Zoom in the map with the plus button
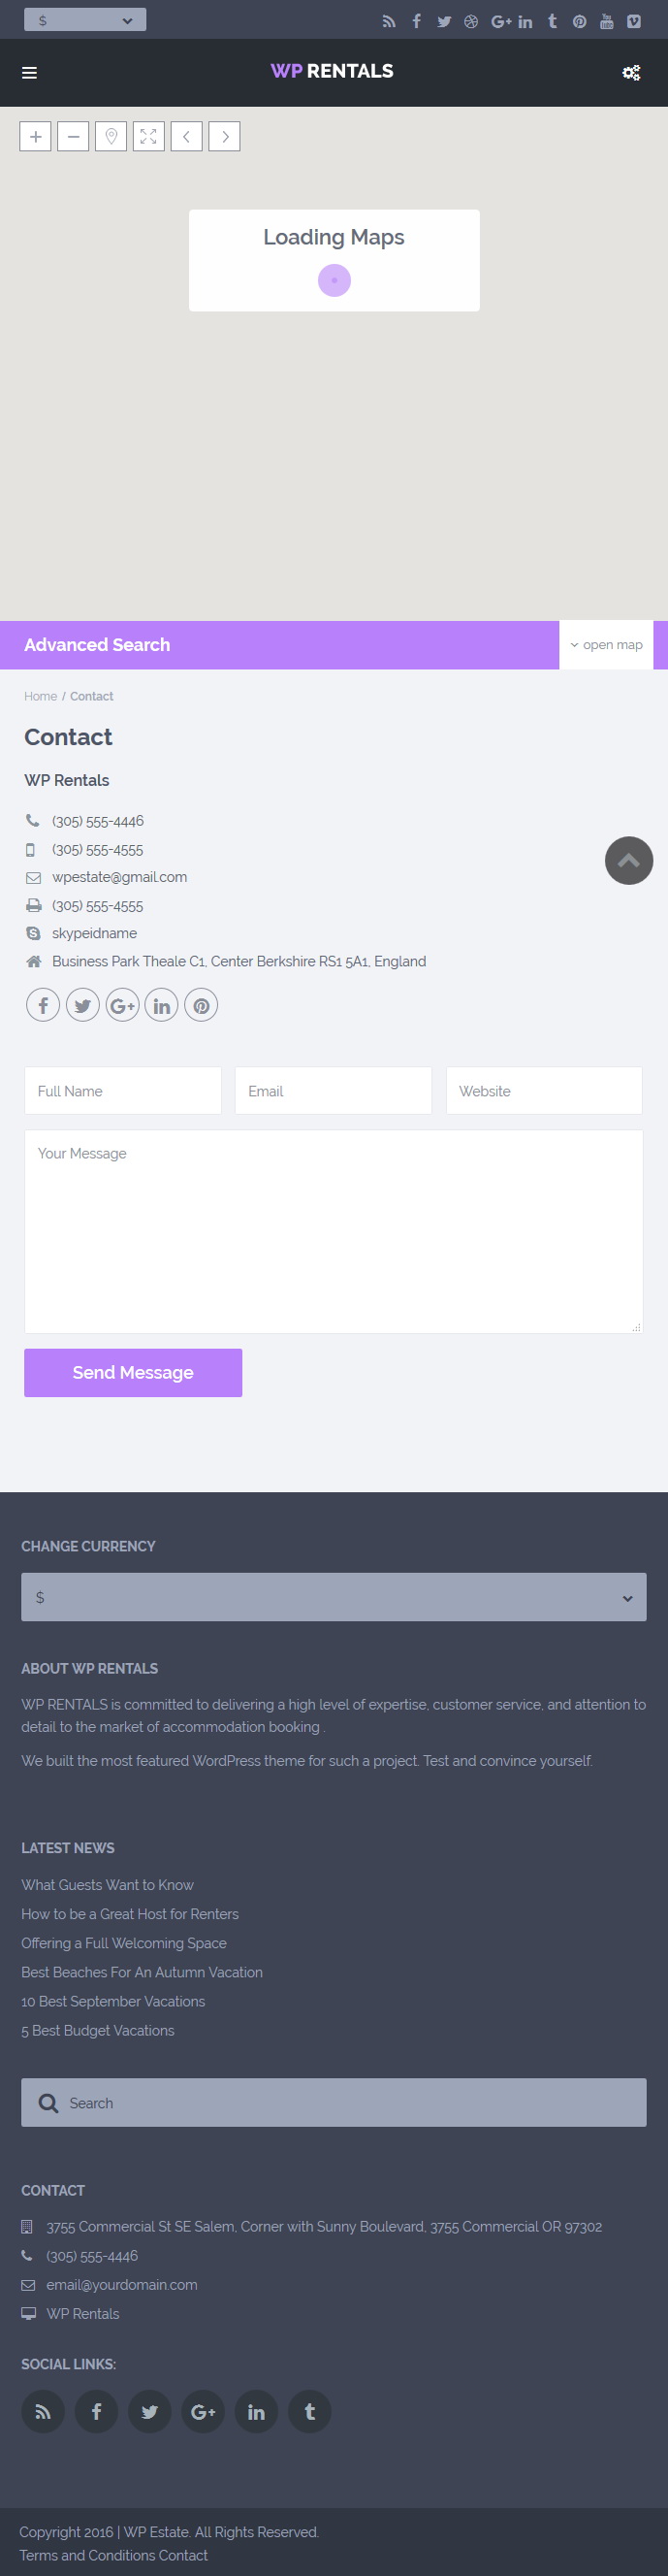 tap(35, 136)
